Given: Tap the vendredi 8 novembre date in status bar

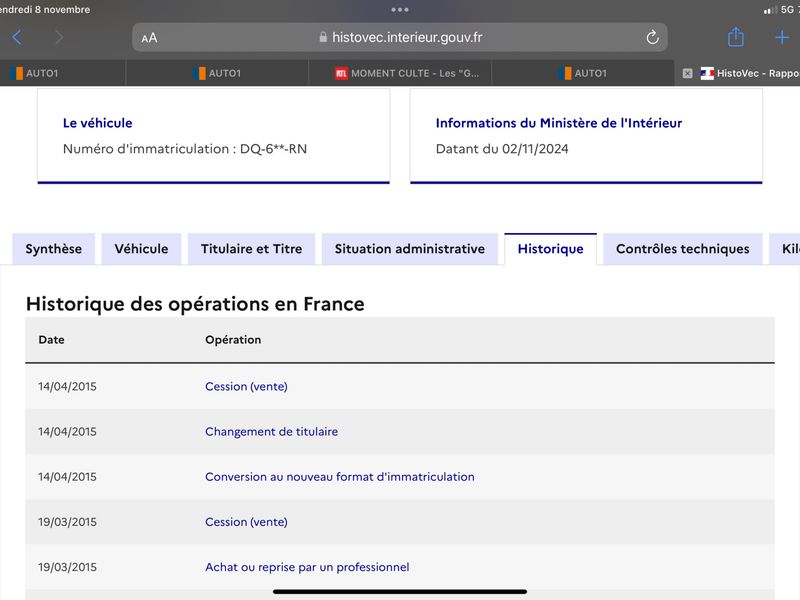Looking at the screenshot, I should click(x=45, y=9).
